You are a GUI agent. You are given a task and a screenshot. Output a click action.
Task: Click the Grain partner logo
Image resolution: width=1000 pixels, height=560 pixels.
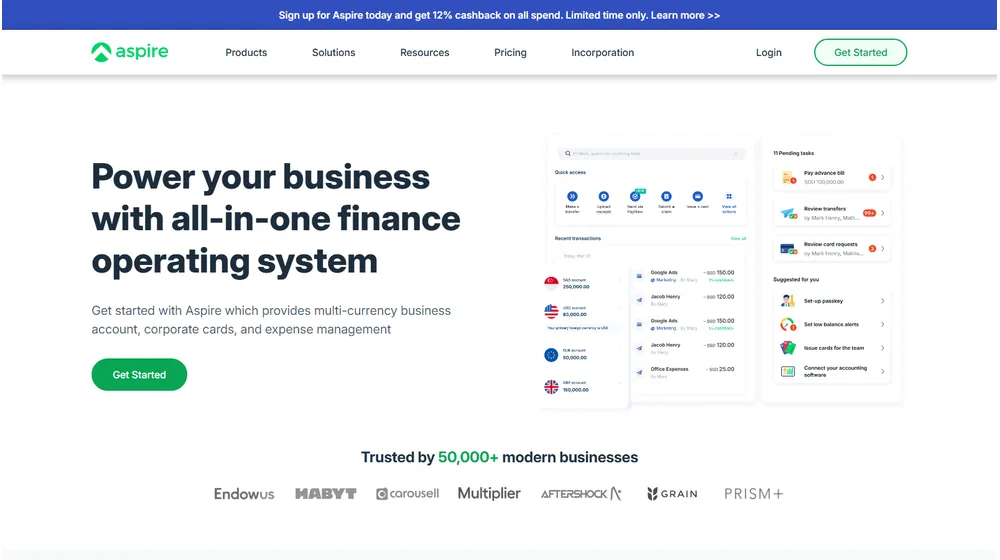[672, 494]
